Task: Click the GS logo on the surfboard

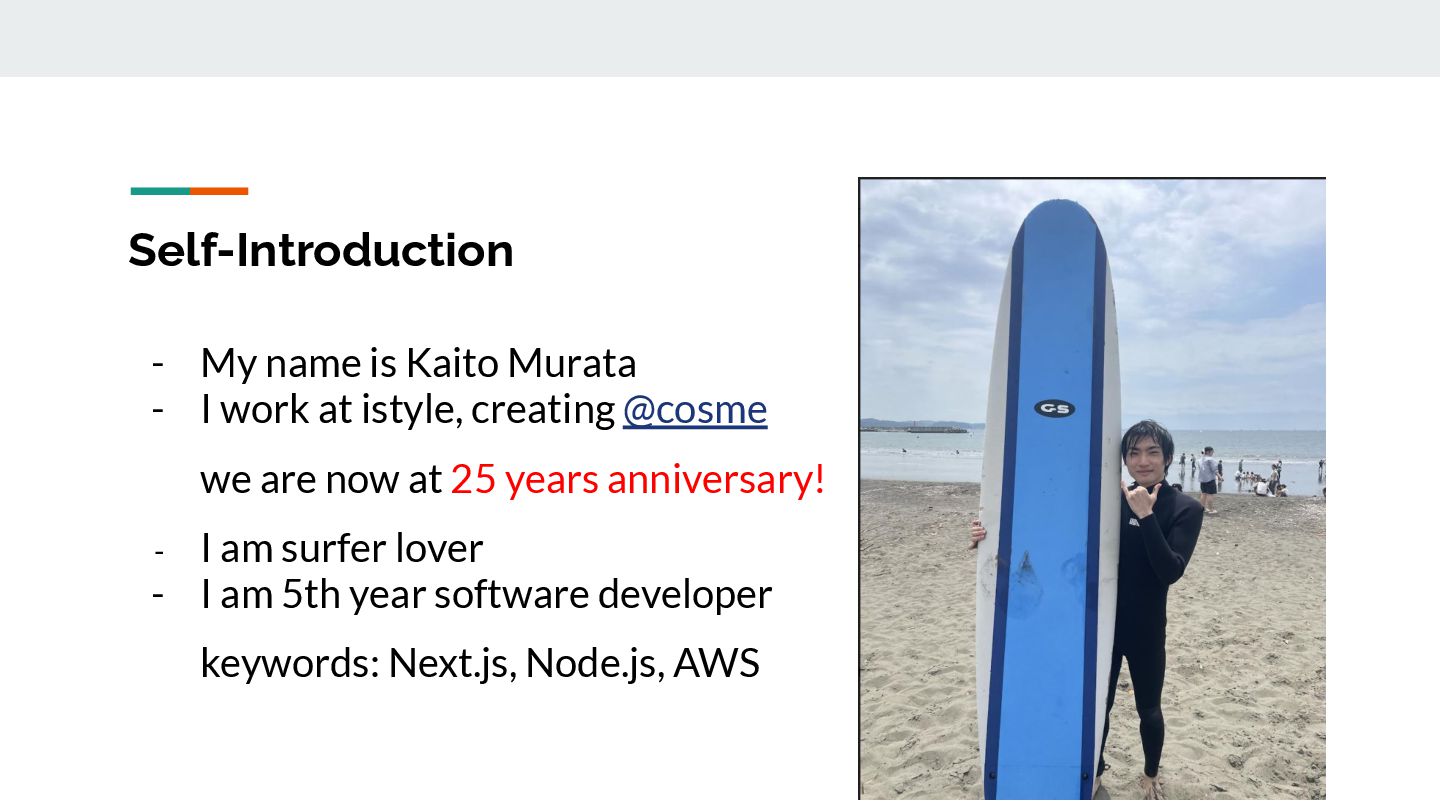Action: pos(1054,408)
